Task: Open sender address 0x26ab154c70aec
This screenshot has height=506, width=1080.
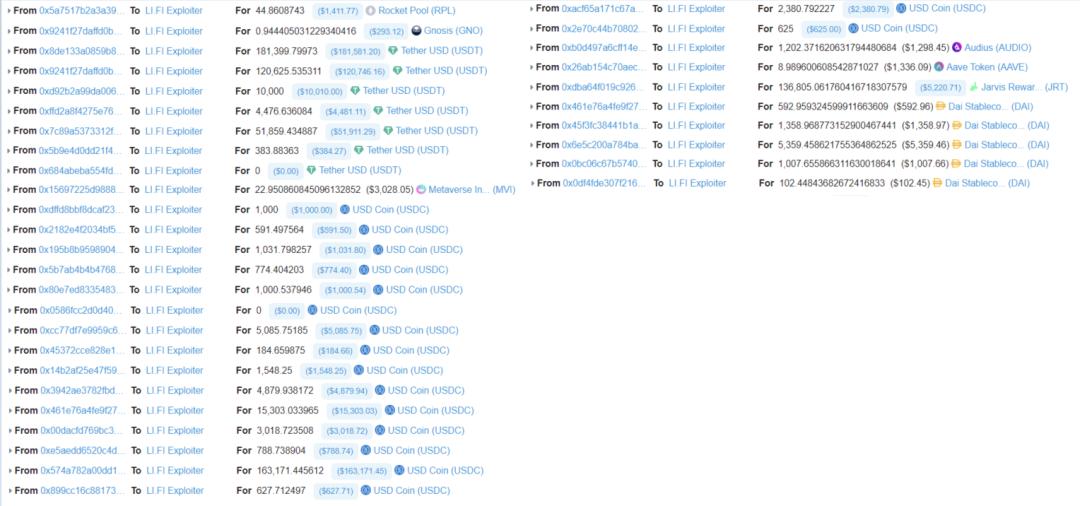Action: 604,67
